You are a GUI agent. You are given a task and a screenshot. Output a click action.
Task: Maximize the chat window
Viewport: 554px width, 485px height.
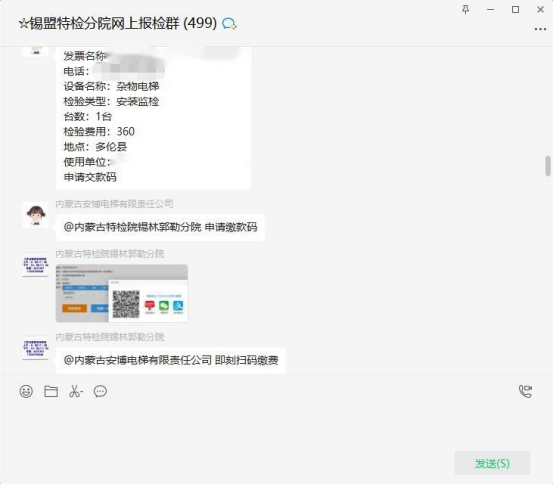[x=515, y=10]
